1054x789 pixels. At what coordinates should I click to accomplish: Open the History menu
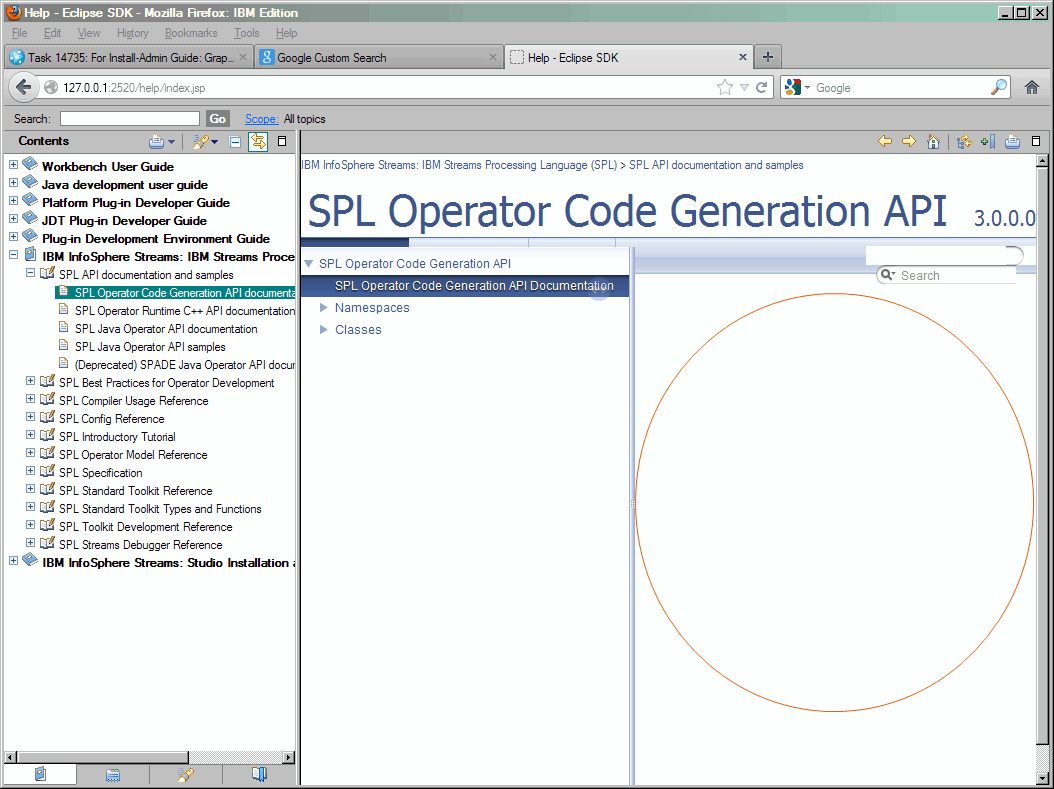click(132, 33)
